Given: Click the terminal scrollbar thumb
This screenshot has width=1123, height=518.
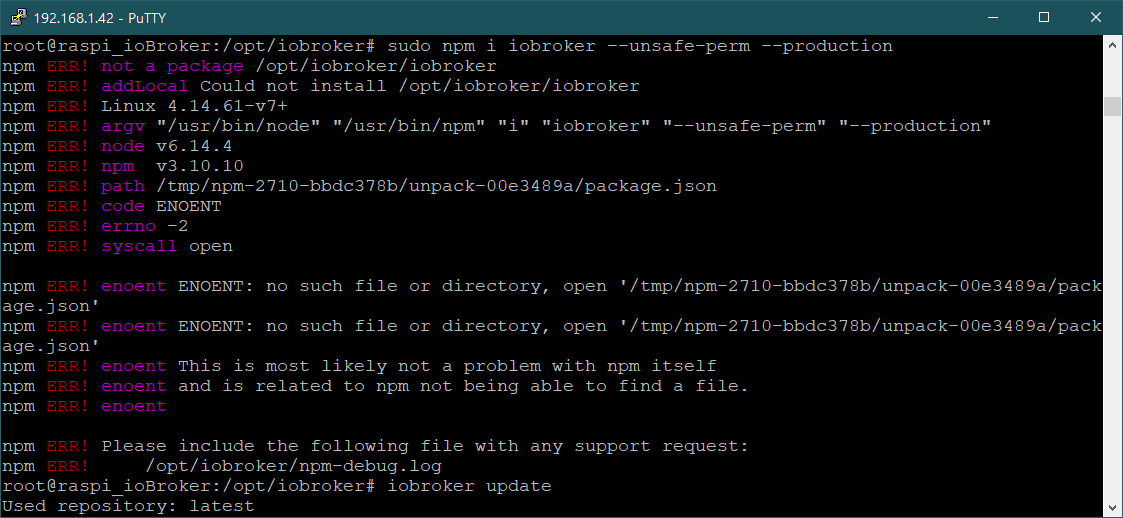Looking at the screenshot, I should [x=1112, y=106].
